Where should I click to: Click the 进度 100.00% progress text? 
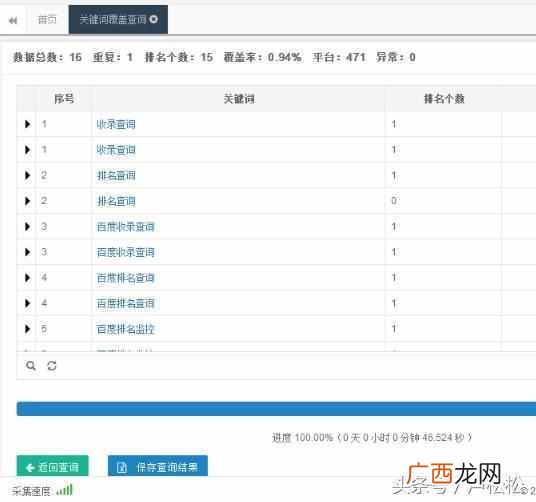coord(372,437)
